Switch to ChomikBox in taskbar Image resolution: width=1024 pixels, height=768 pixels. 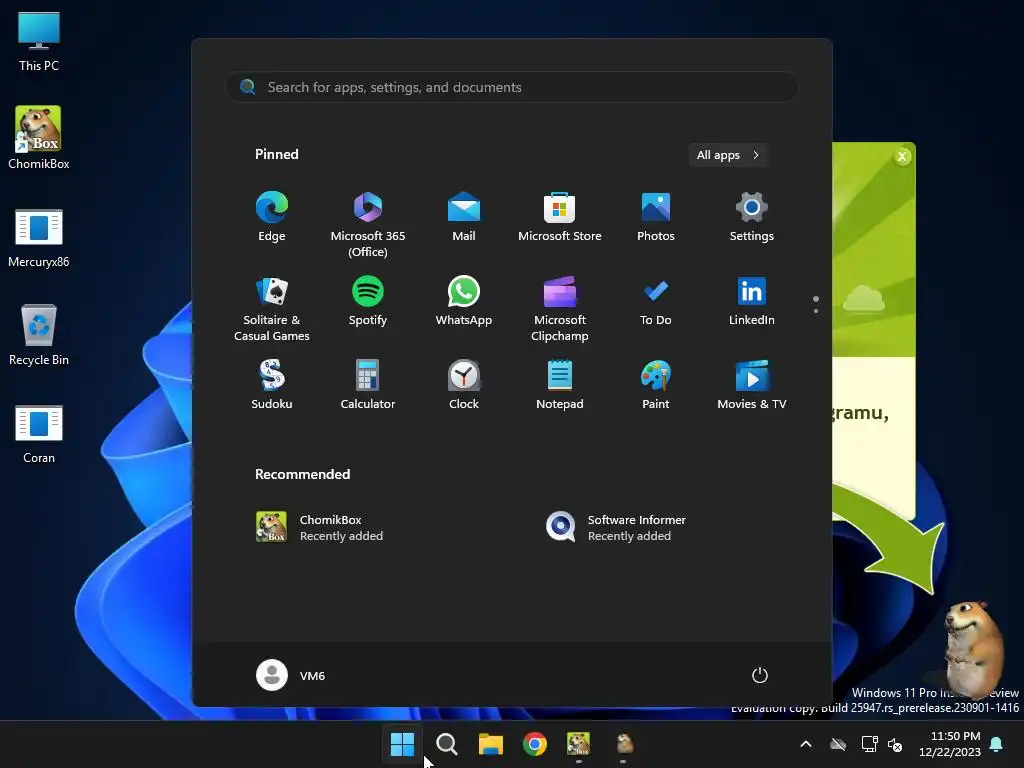[579, 744]
